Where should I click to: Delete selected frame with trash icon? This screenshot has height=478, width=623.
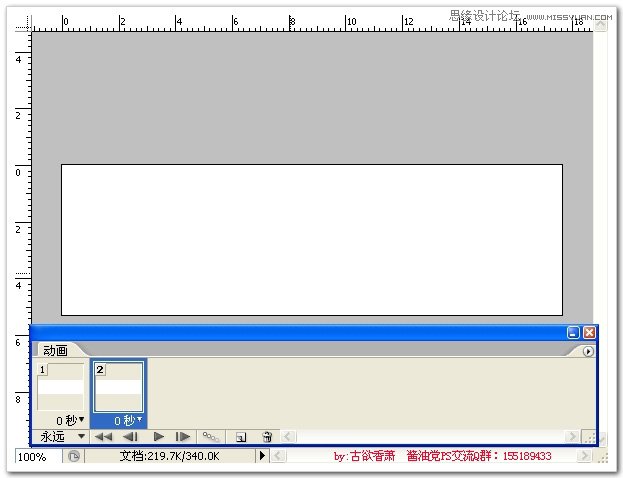pos(267,437)
